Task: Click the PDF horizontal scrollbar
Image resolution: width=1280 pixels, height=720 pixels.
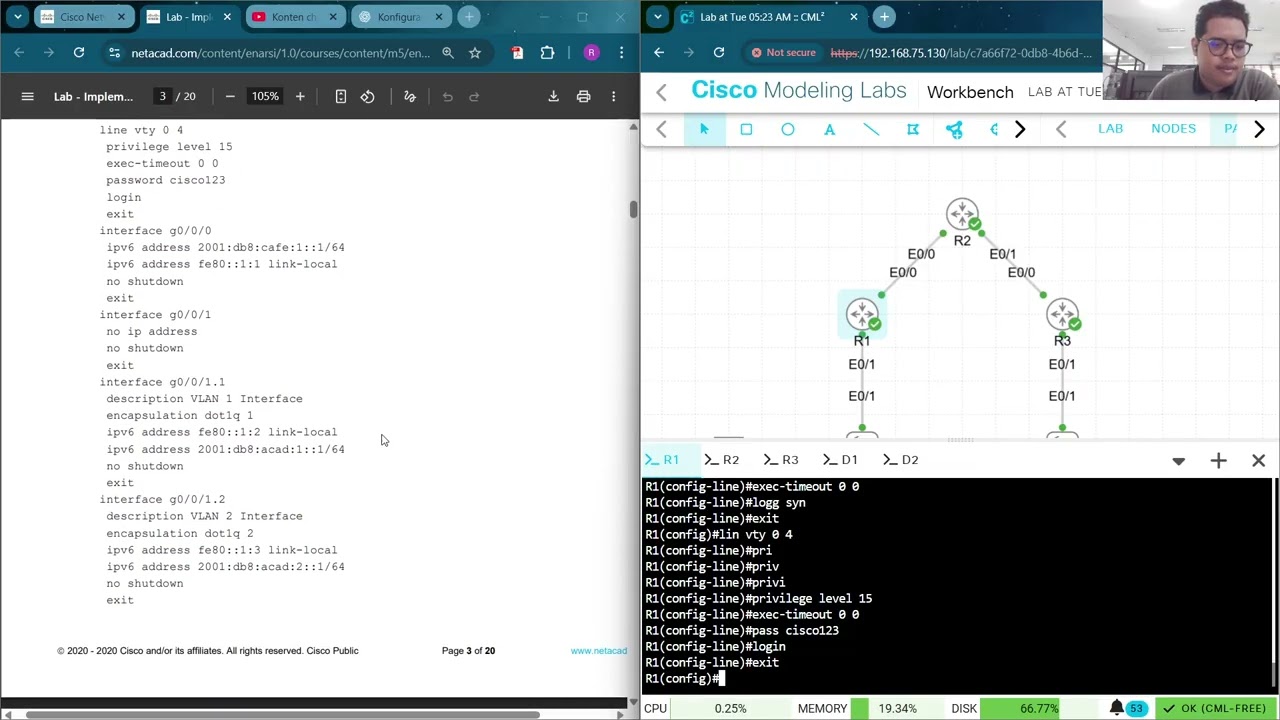Action: coord(283,714)
